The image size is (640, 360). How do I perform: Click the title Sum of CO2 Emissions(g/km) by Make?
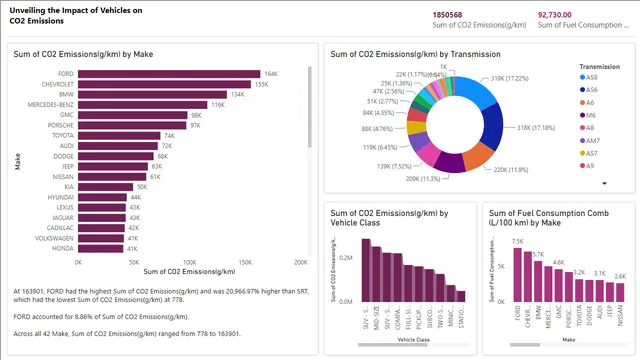click(83, 54)
